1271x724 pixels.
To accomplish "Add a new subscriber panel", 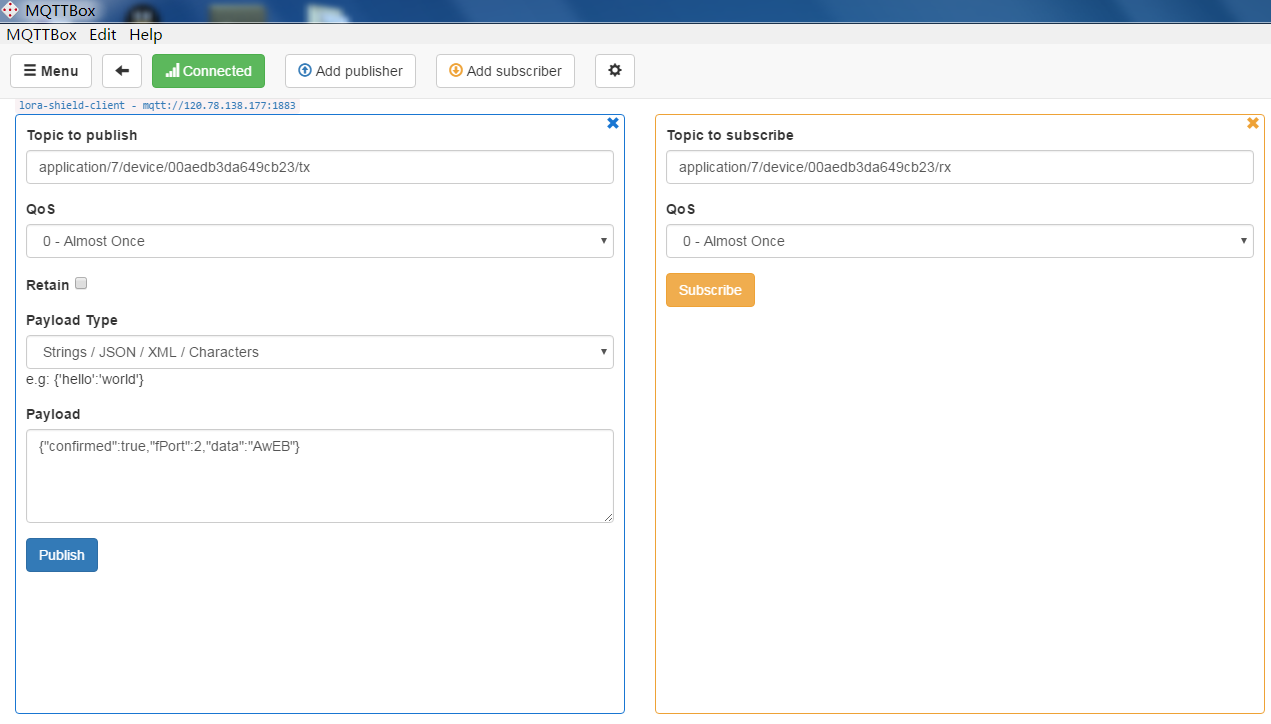I will [x=505, y=71].
